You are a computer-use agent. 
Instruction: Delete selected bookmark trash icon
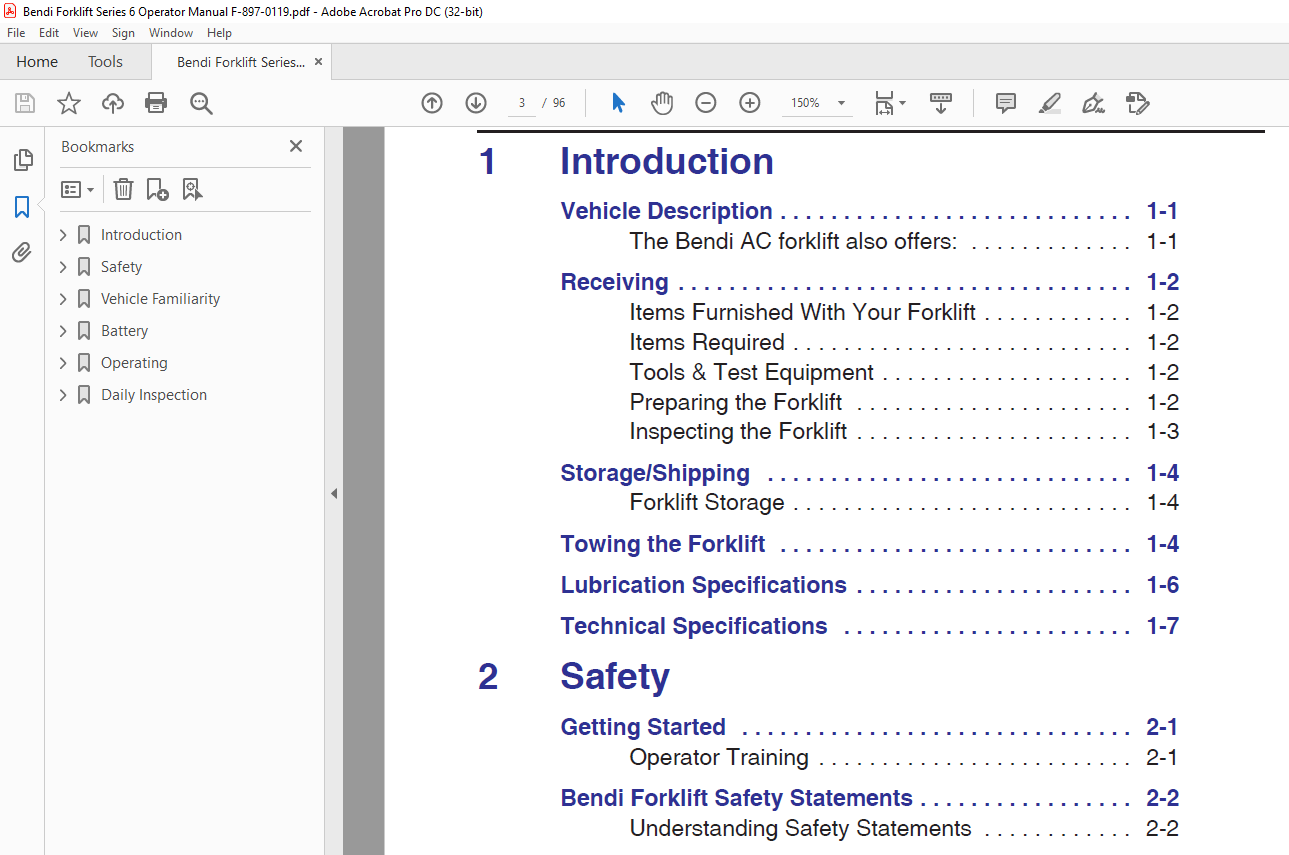click(123, 189)
